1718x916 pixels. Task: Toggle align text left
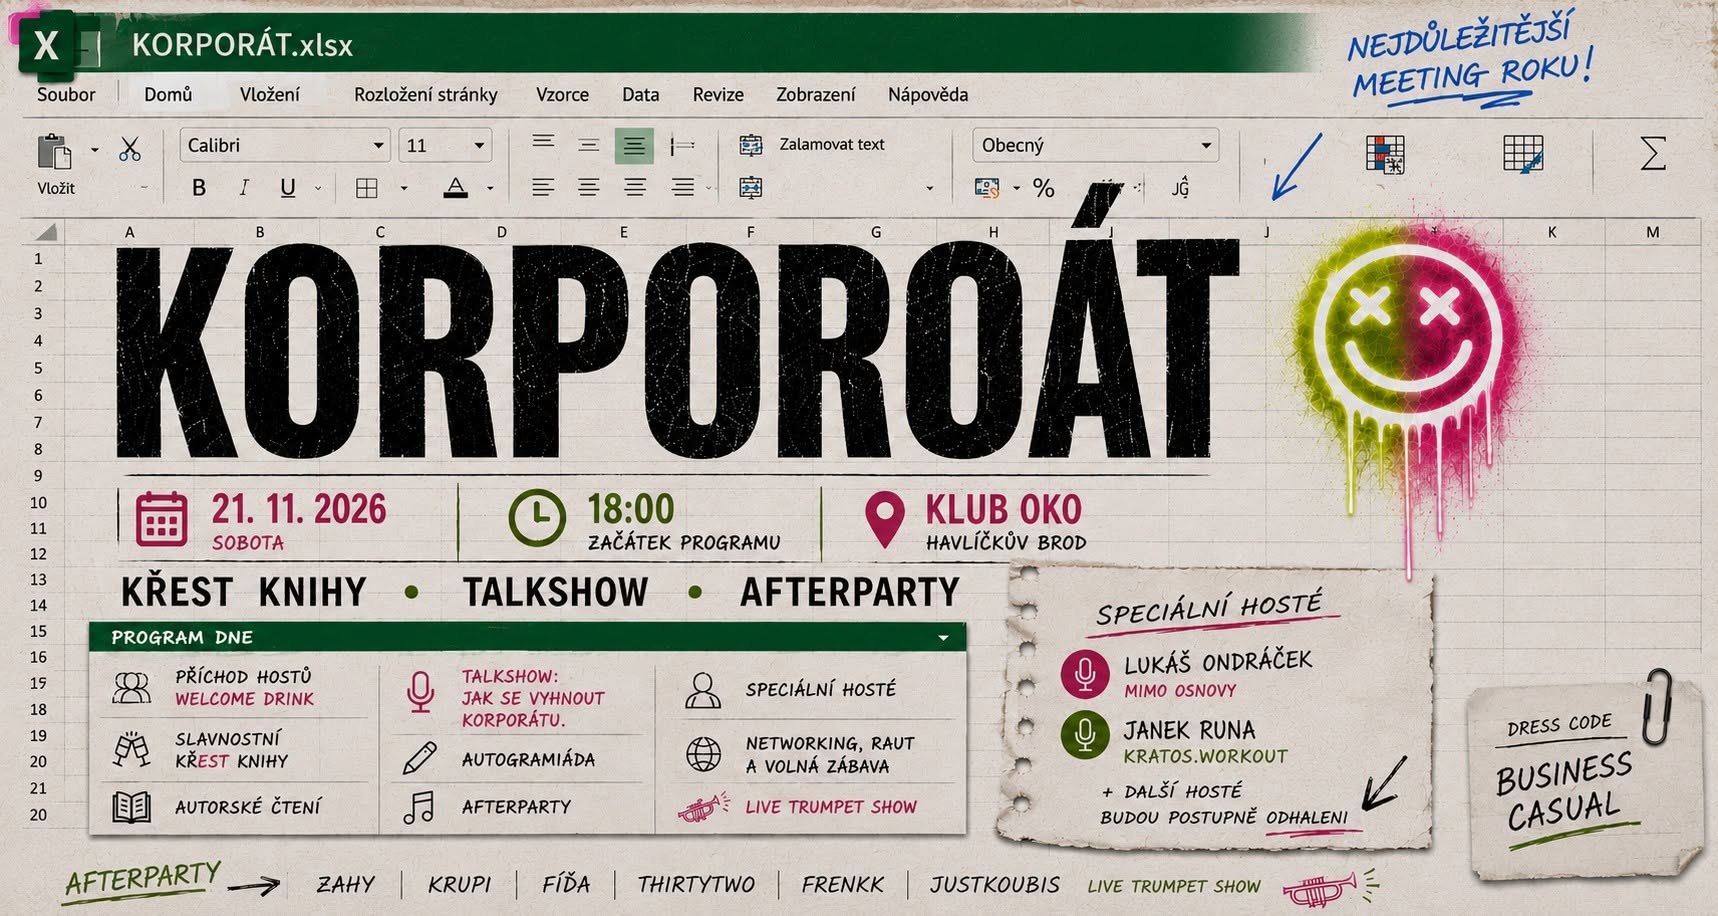point(543,187)
